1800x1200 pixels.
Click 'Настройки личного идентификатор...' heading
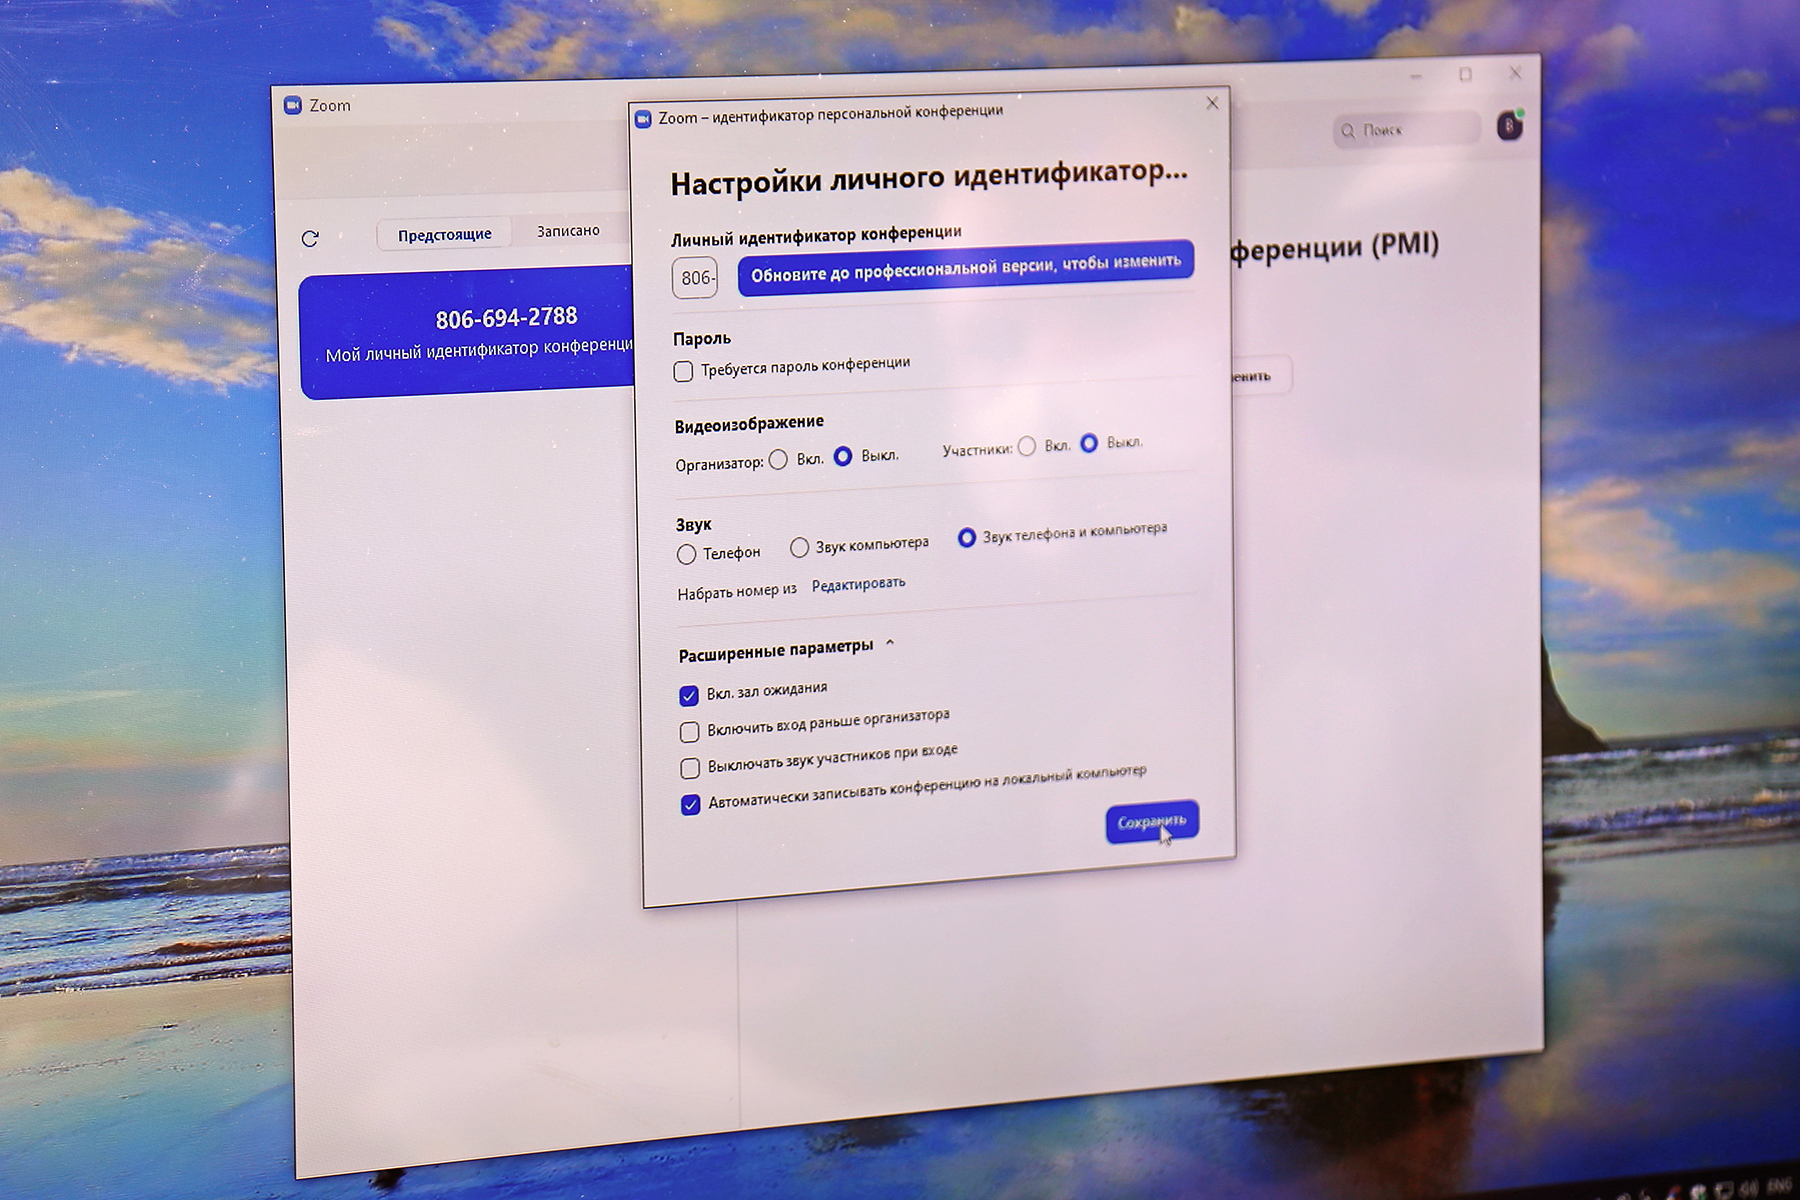pyautogui.click(x=929, y=178)
